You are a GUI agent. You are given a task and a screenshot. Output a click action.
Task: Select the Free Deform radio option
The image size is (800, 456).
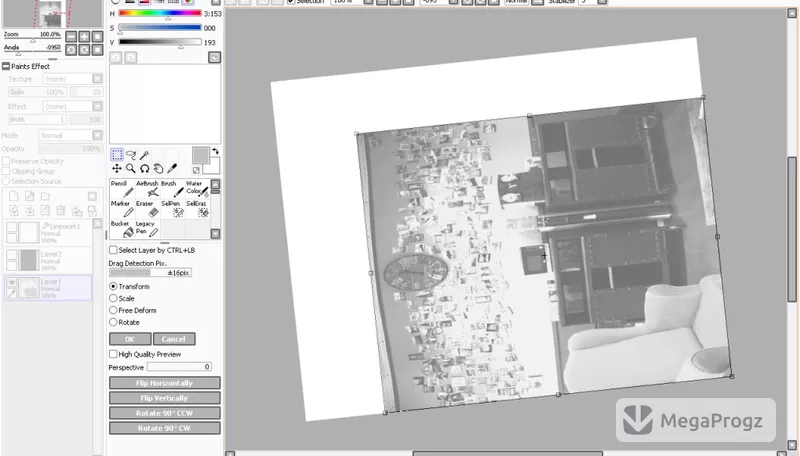coord(113,310)
